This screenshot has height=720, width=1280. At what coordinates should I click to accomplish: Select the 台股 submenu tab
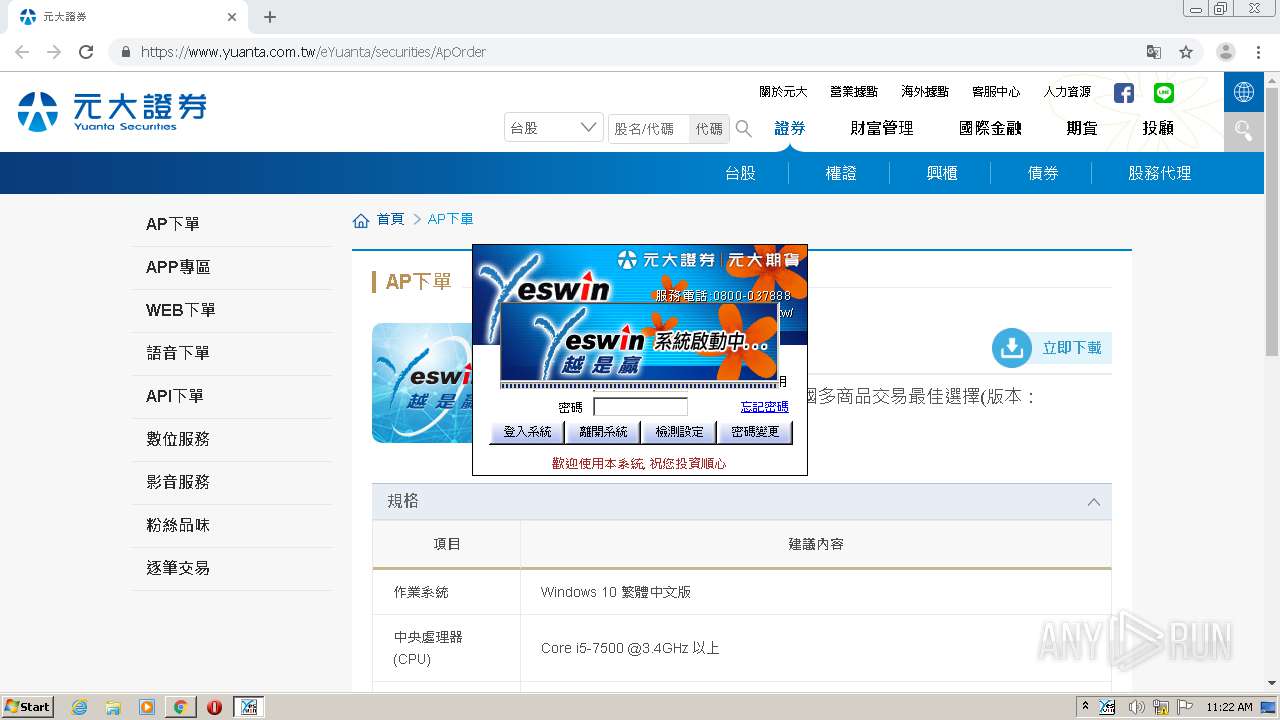(x=740, y=173)
